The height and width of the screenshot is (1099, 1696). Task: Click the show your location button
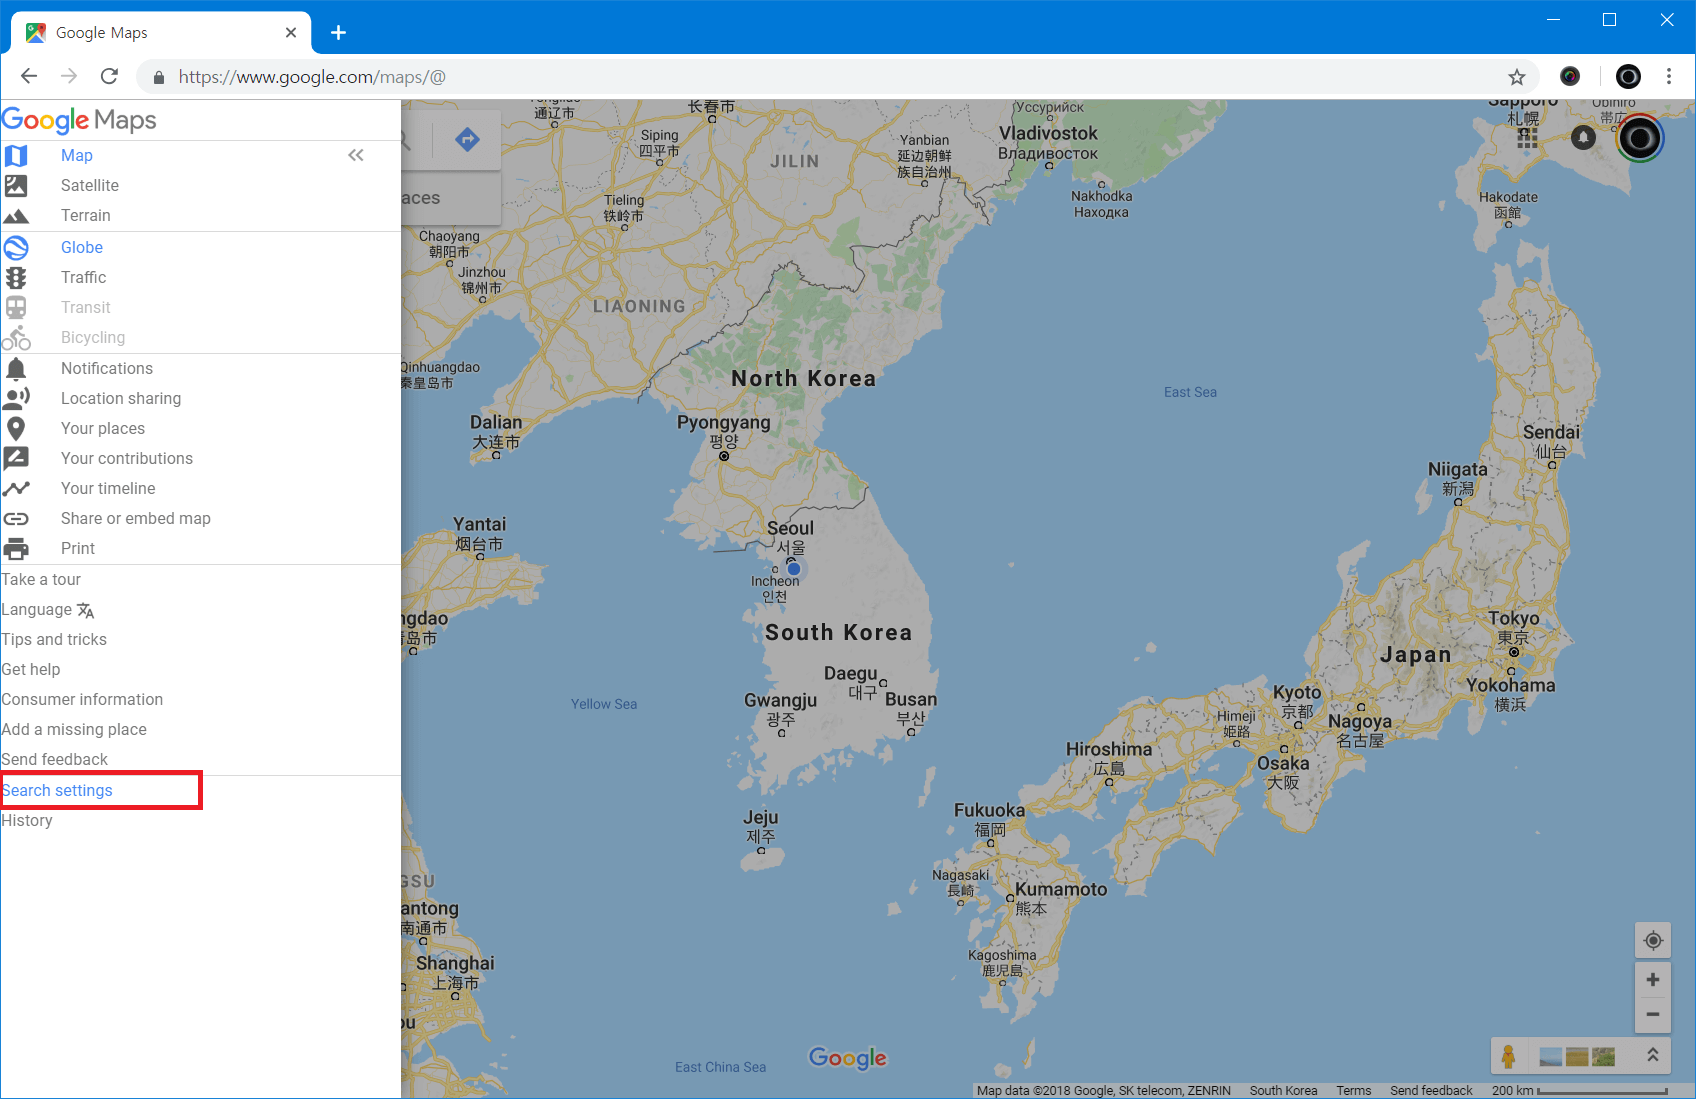click(1653, 941)
